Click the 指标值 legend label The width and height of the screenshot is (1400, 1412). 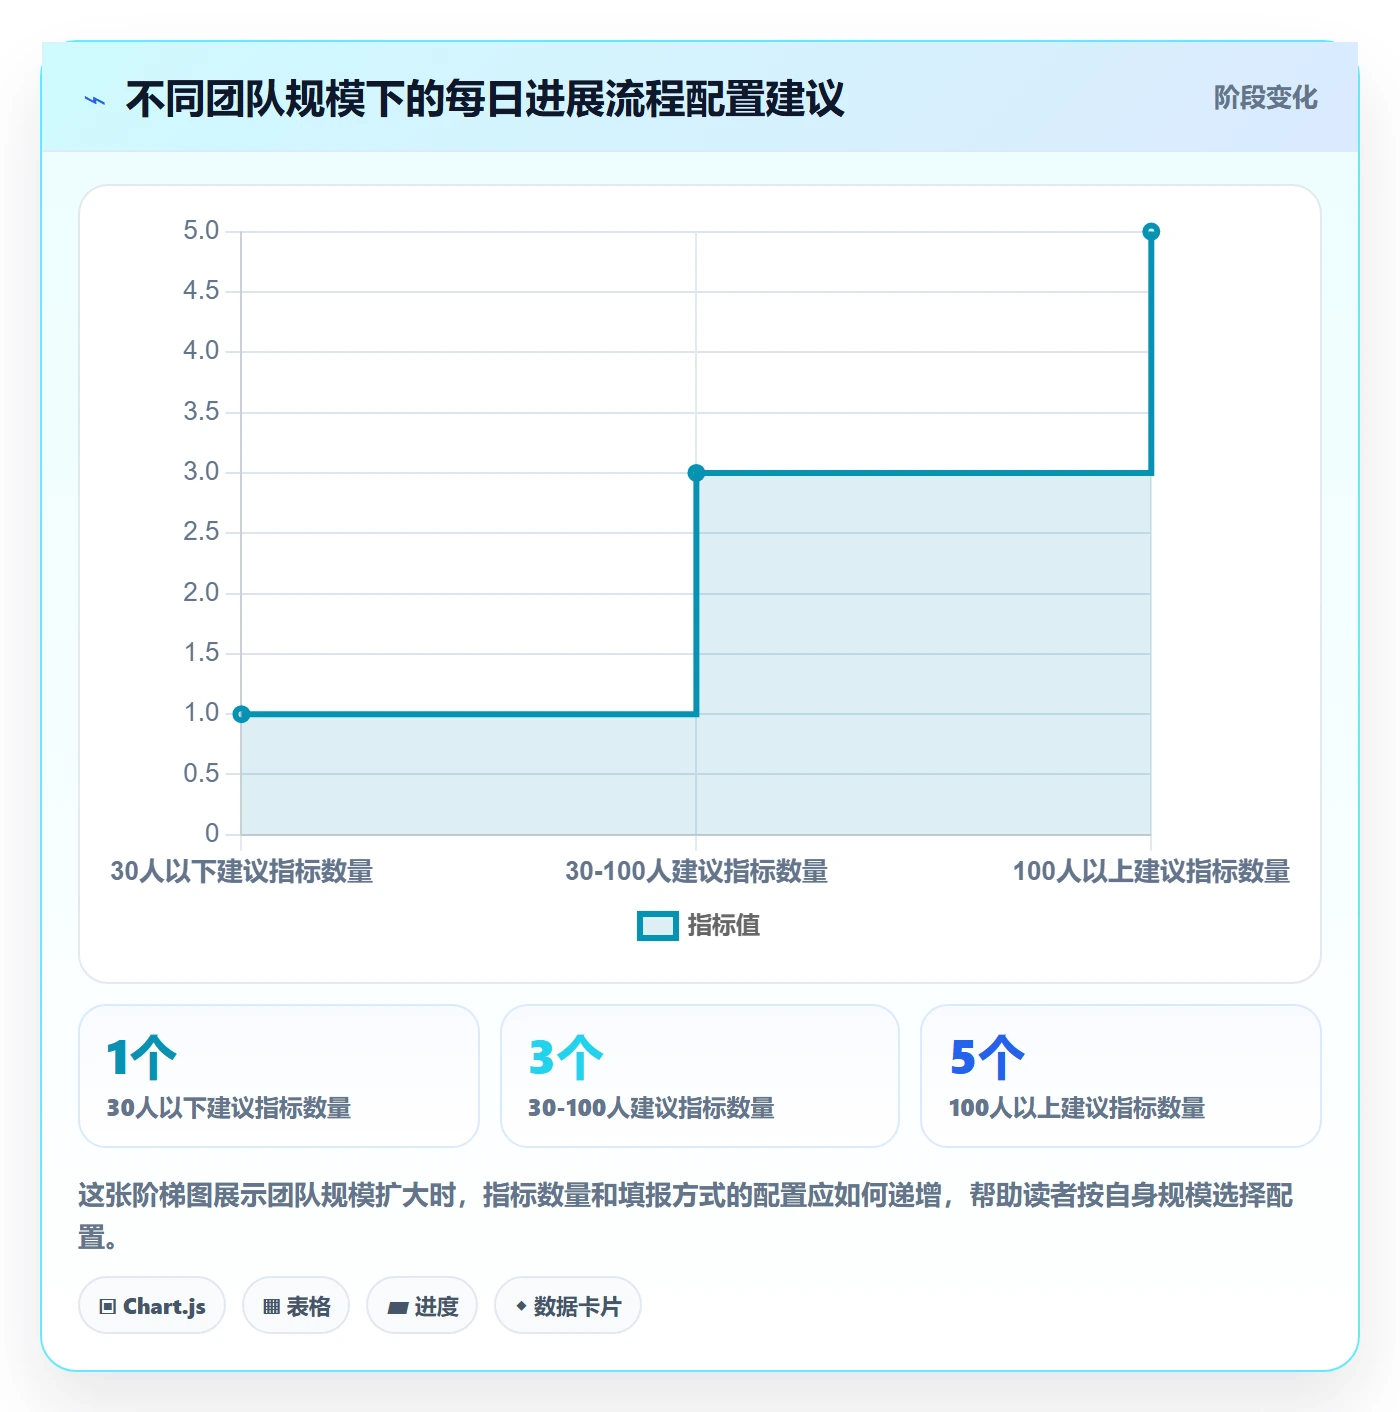(724, 926)
